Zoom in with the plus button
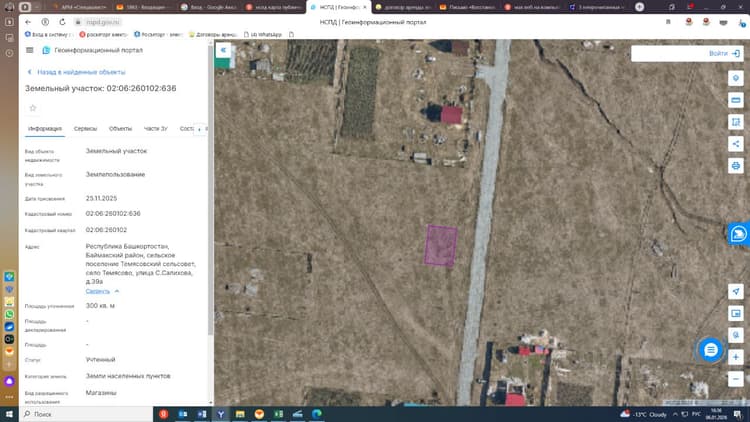 [x=735, y=357]
